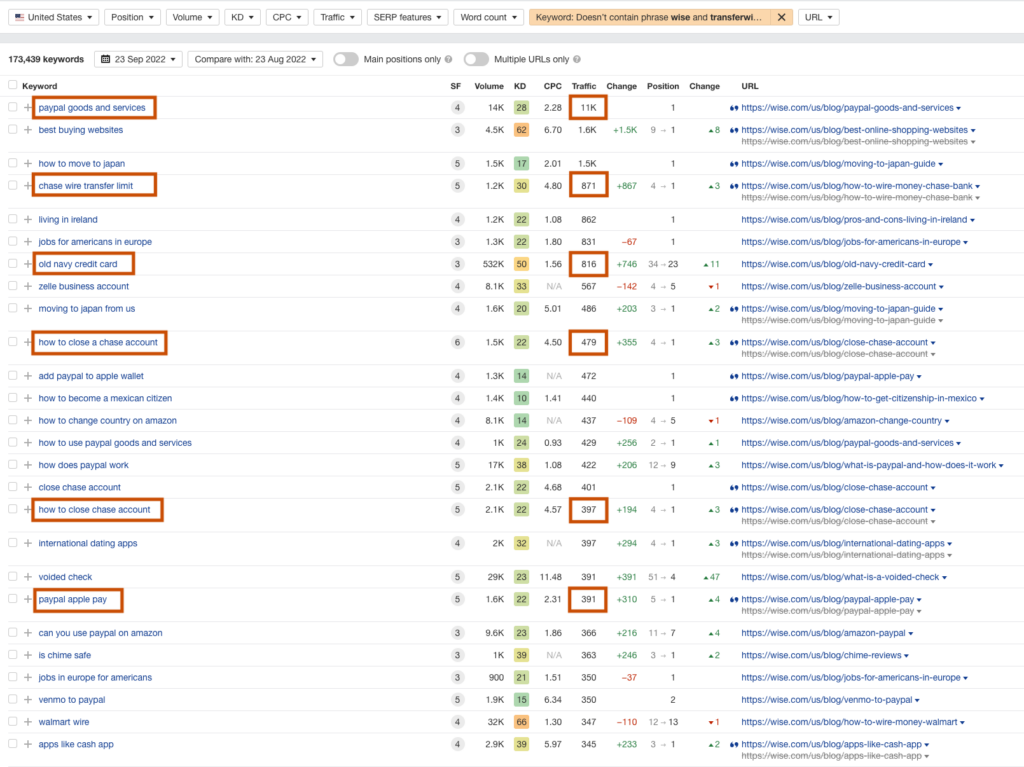Expand the 'how to move to japan' plus icon
This screenshot has height=767, width=1024.
click(27, 163)
